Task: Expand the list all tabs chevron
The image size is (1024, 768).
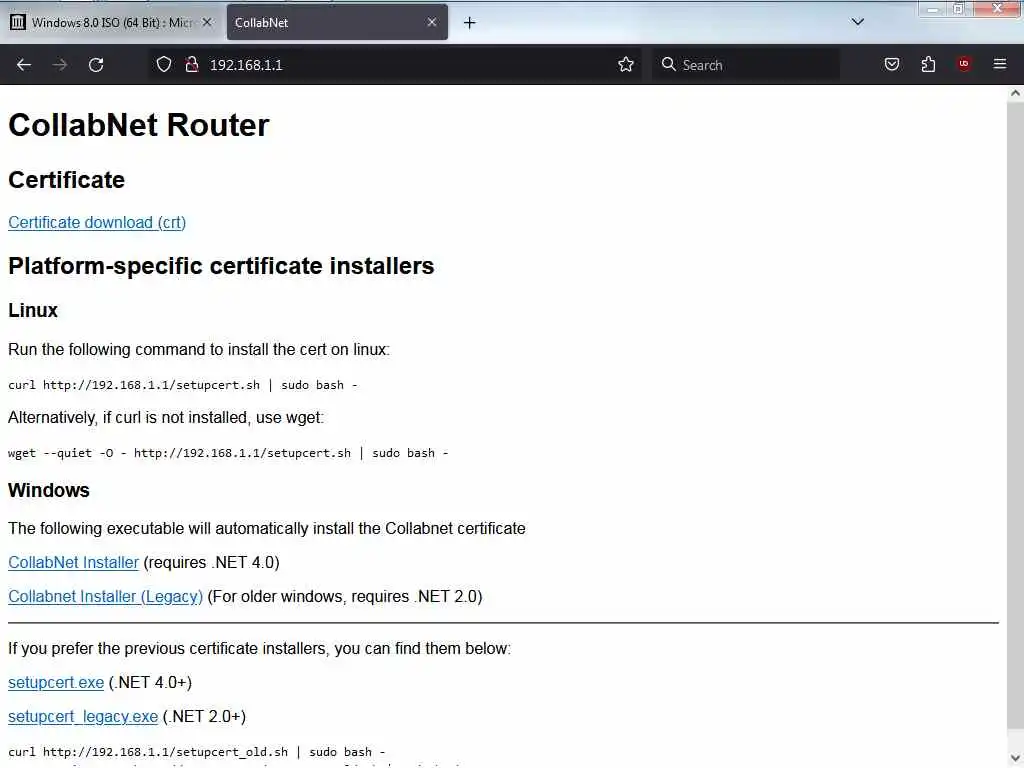Action: 858,22
